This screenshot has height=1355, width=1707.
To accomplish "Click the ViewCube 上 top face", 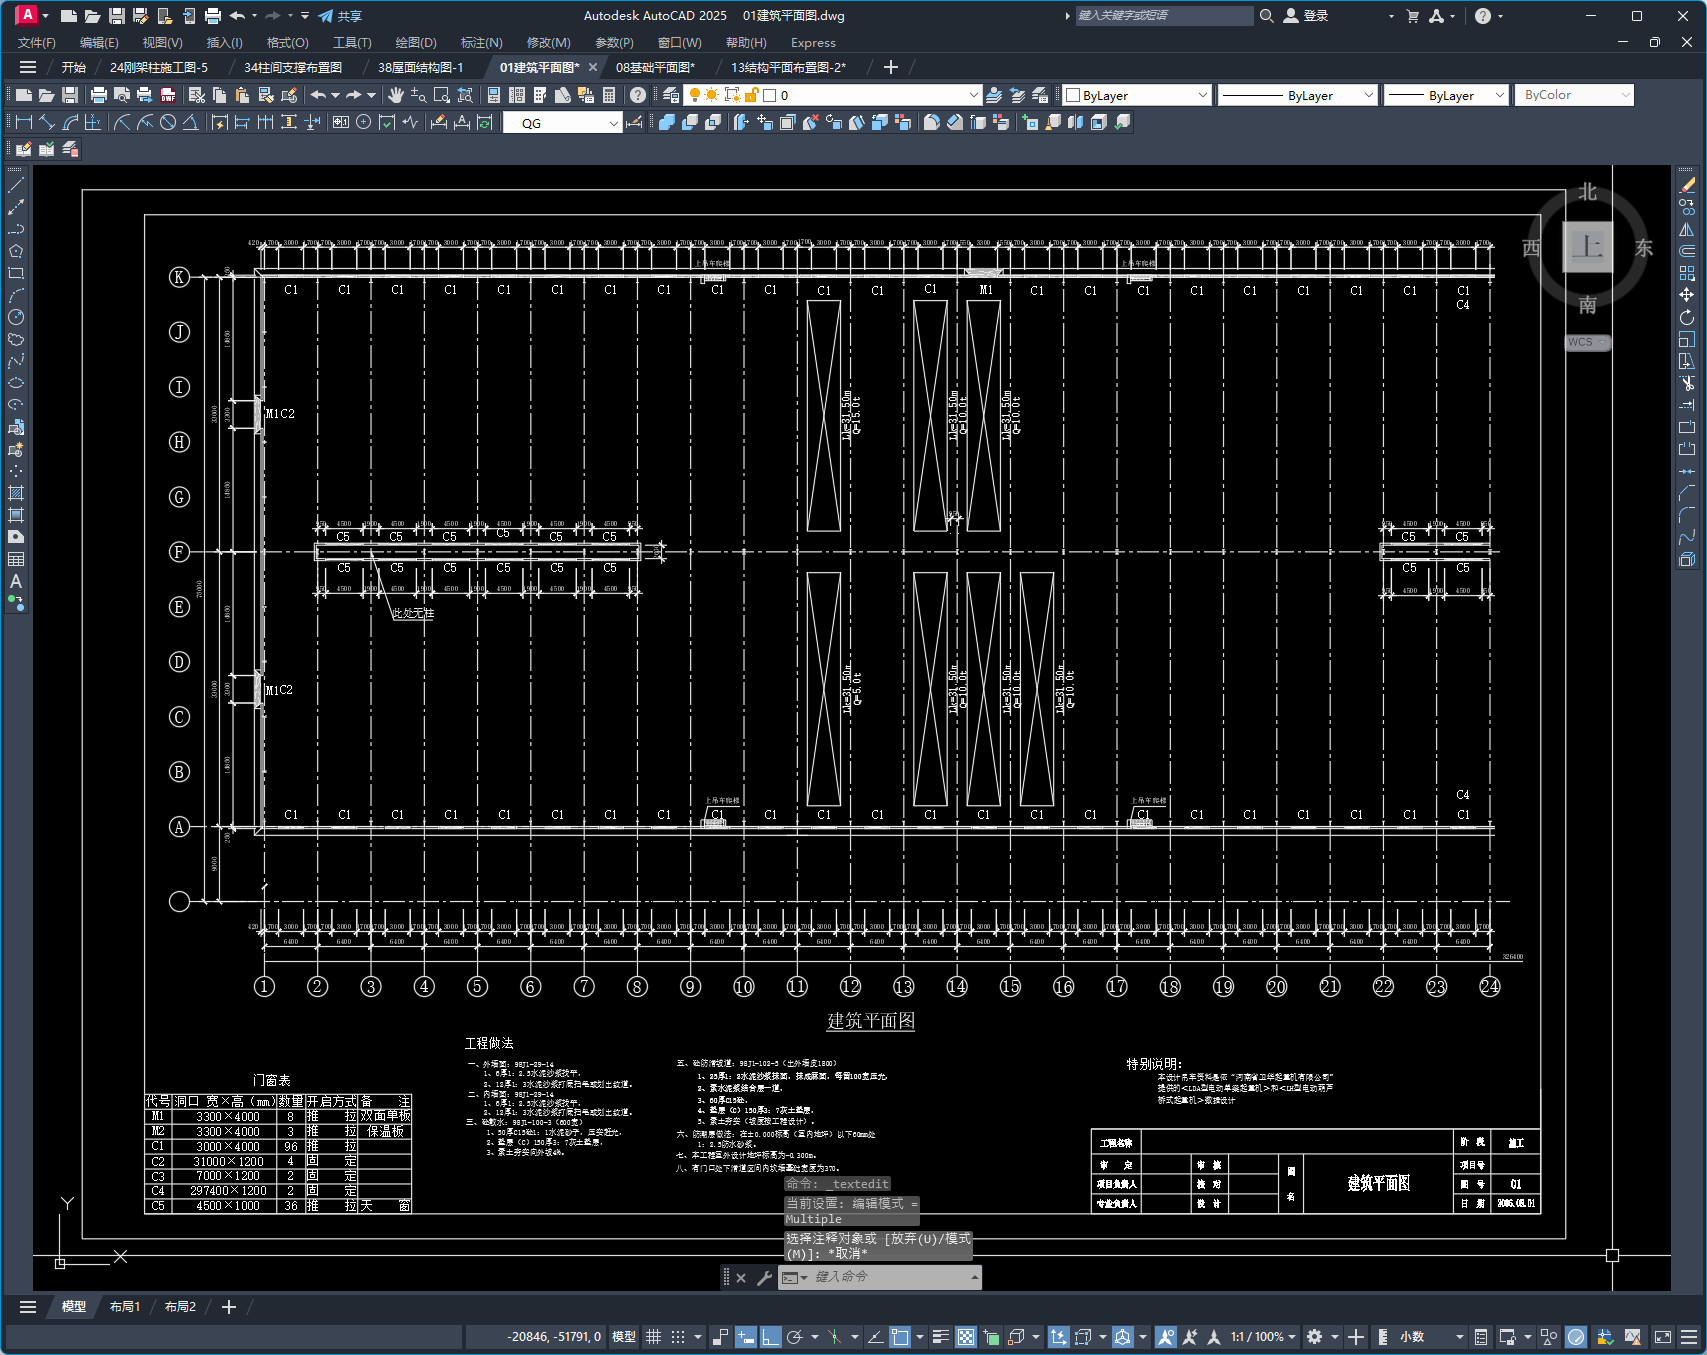I will coord(1587,246).
